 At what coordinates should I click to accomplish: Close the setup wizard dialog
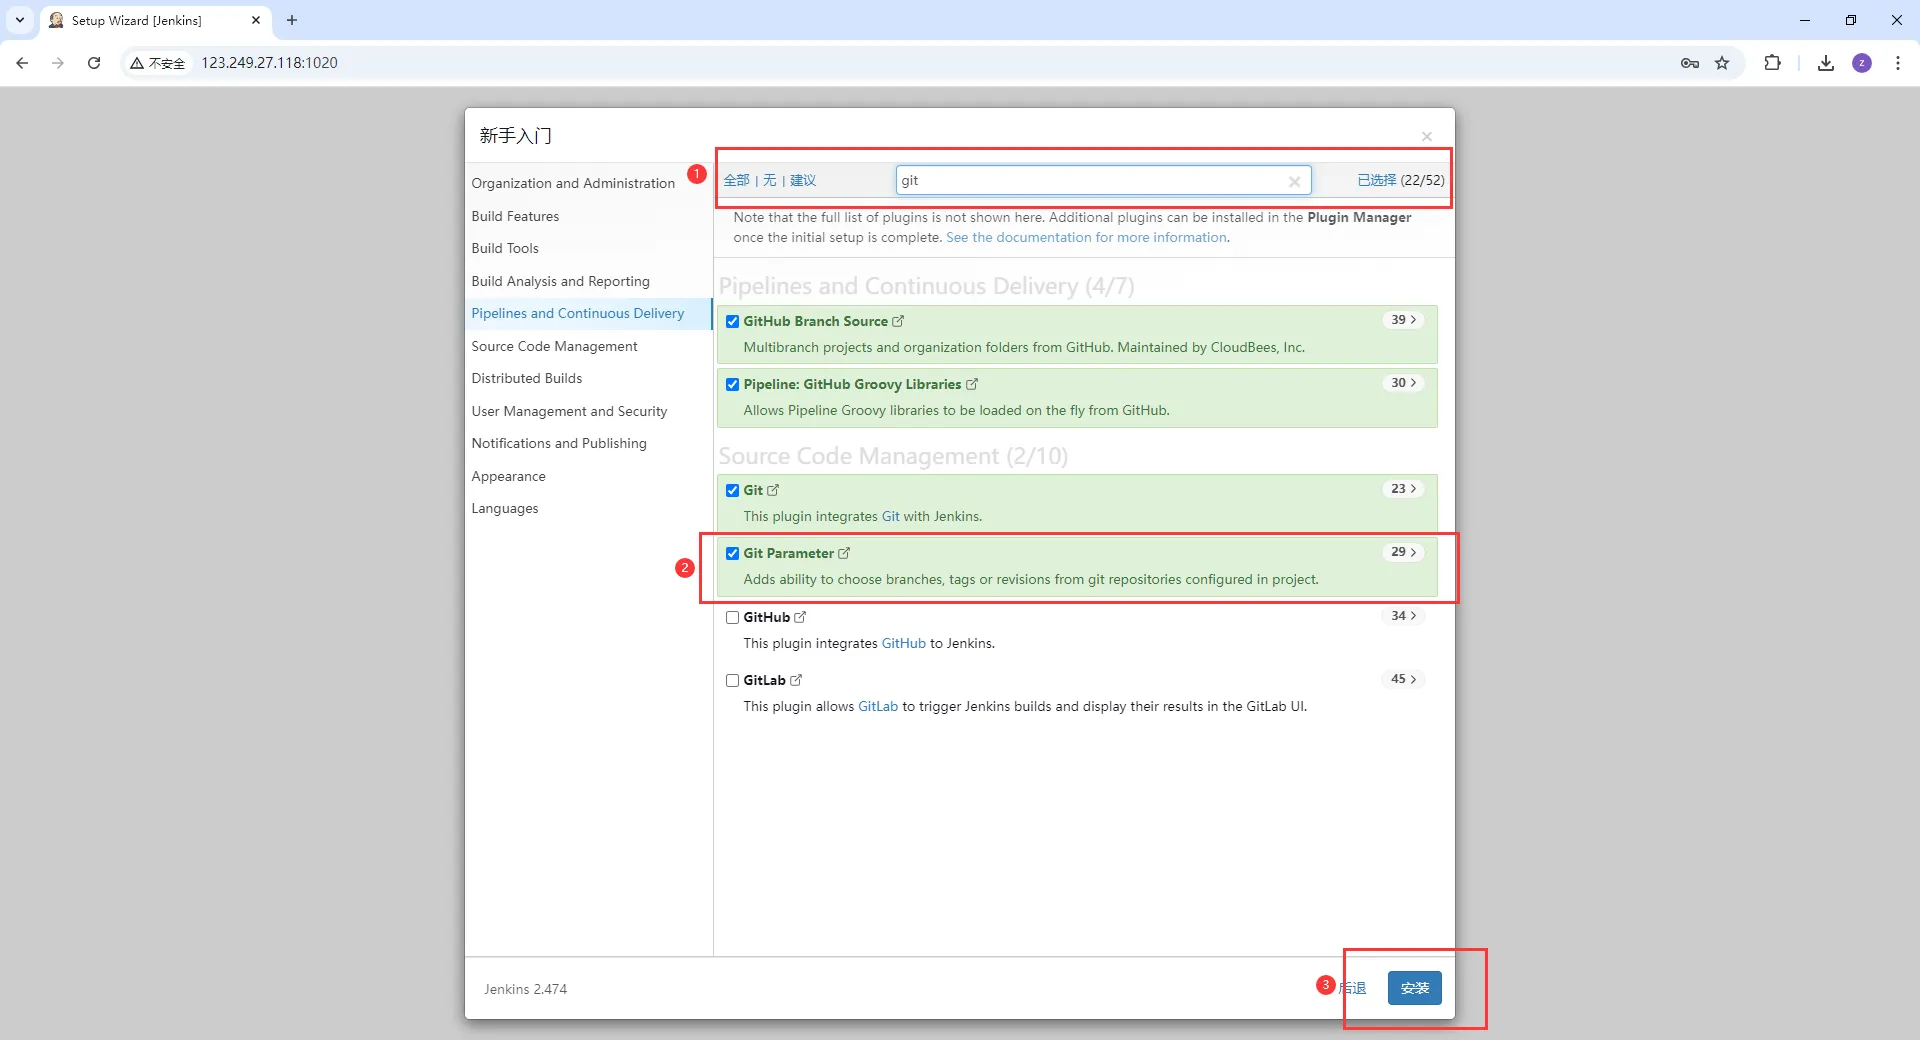click(x=1427, y=136)
